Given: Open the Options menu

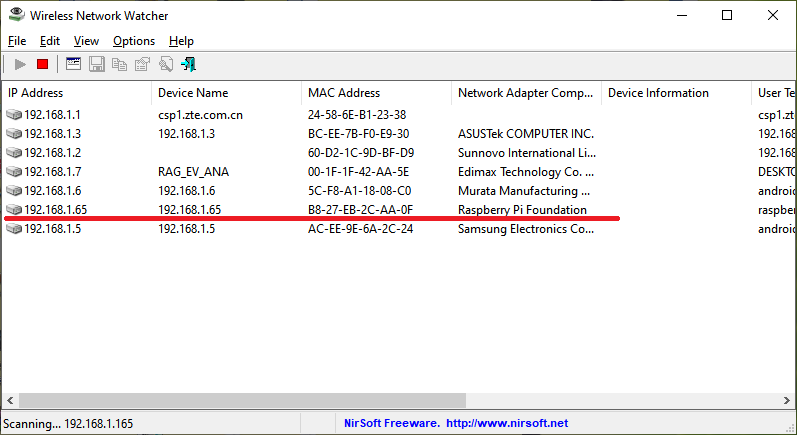Looking at the screenshot, I should coord(134,41).
